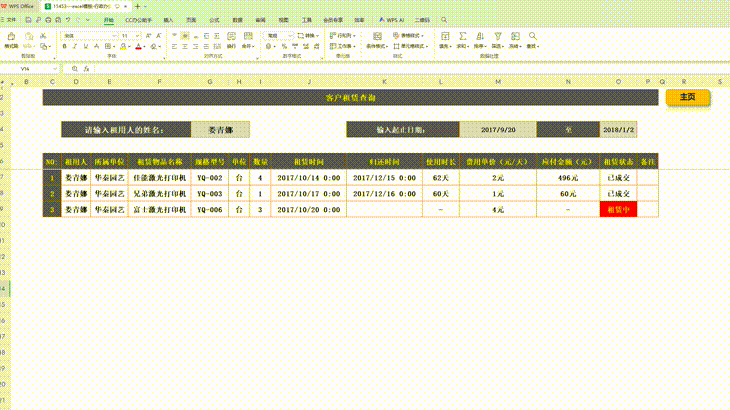Open the fill color dropdown arrow
Image resolution: width=730 pixels, height=410 pixels.
(x=129, y=47)
